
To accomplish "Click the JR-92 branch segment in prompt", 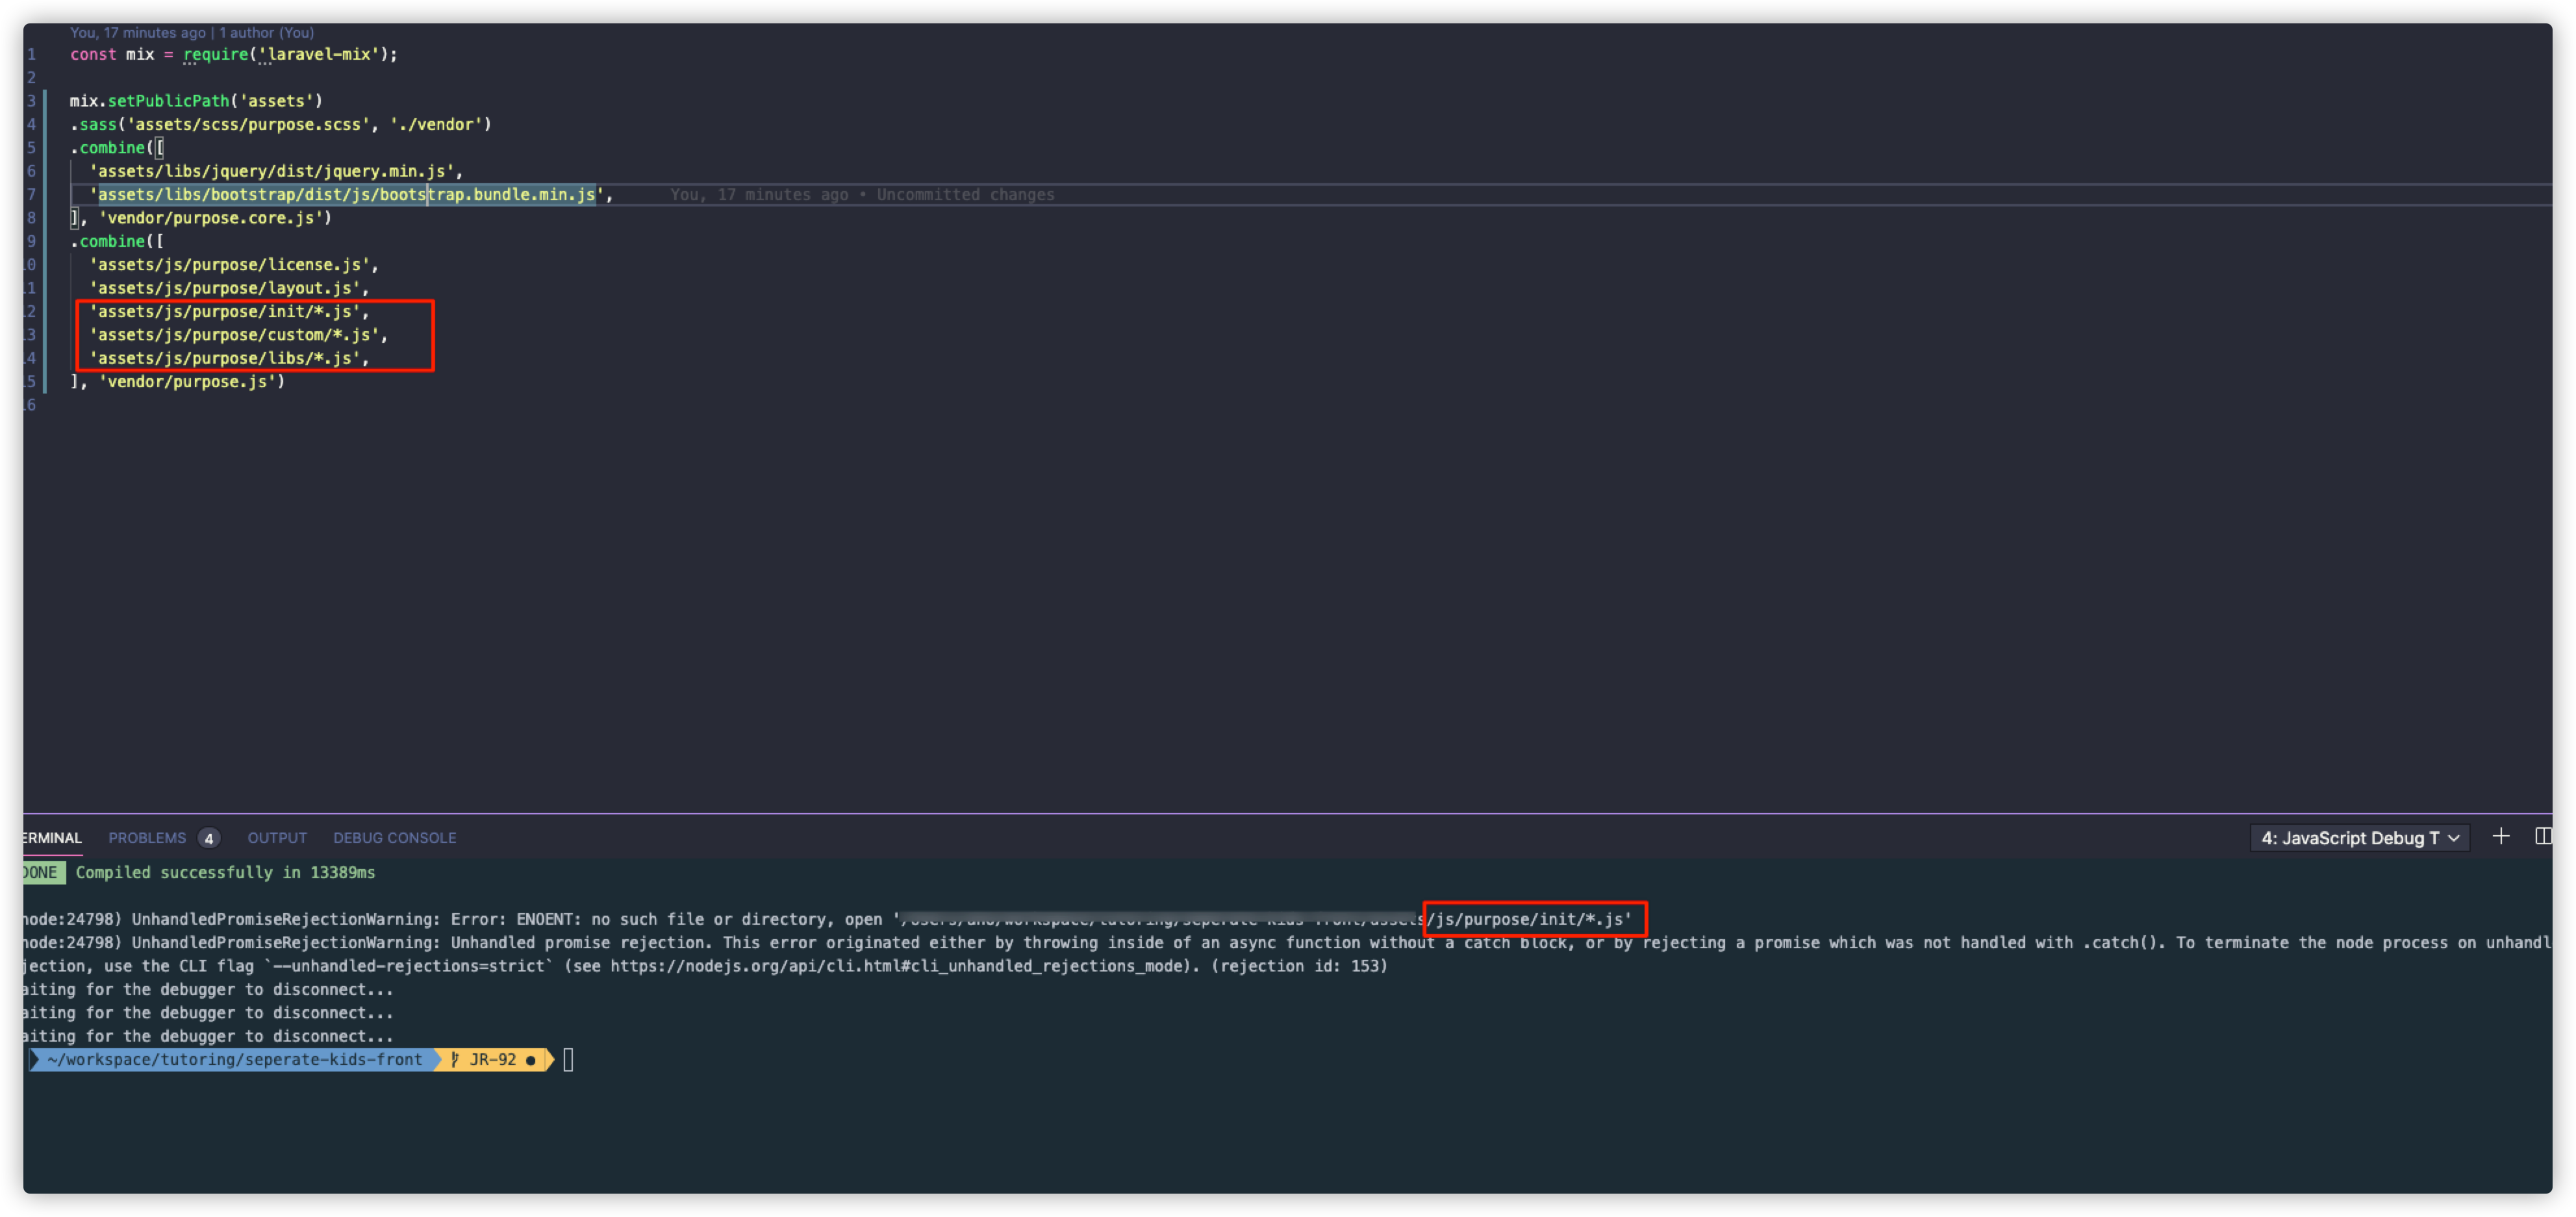I will click(492, 1060).
